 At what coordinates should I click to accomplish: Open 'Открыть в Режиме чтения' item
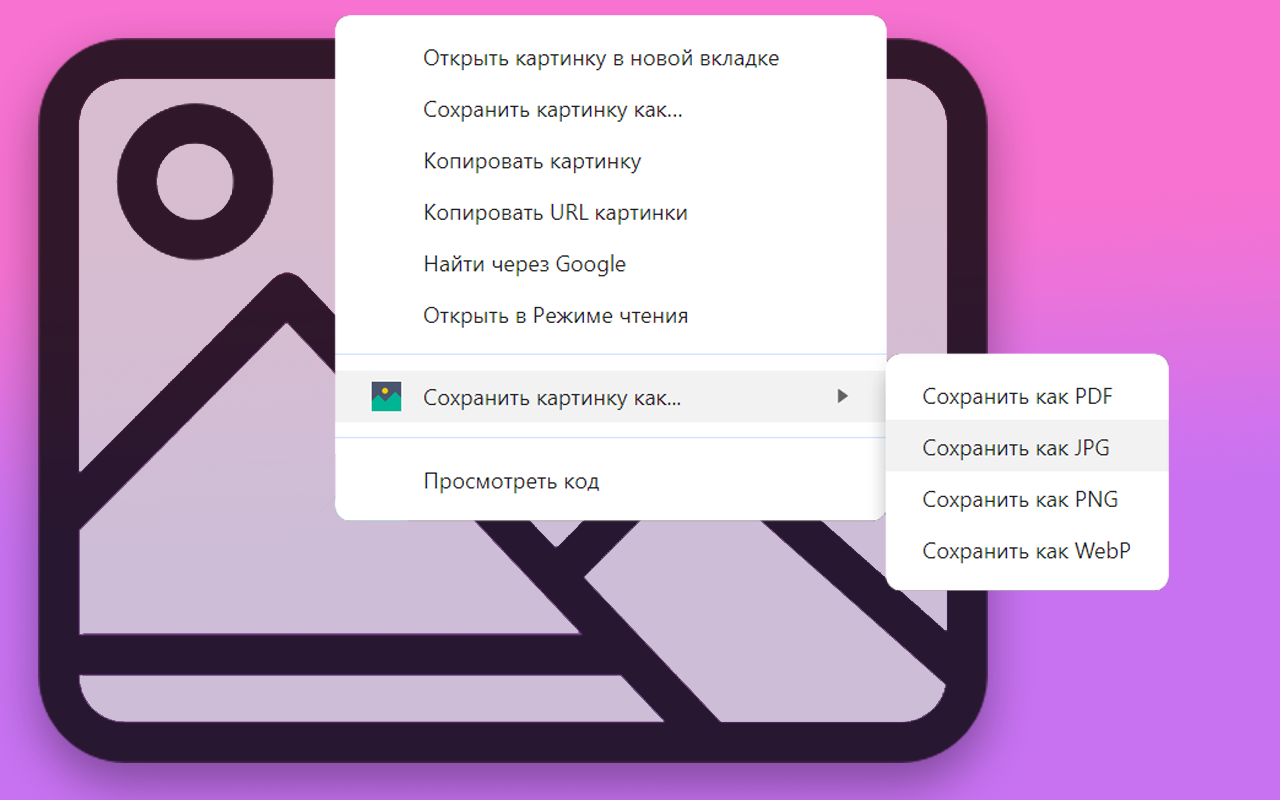[x=610, y=316]
